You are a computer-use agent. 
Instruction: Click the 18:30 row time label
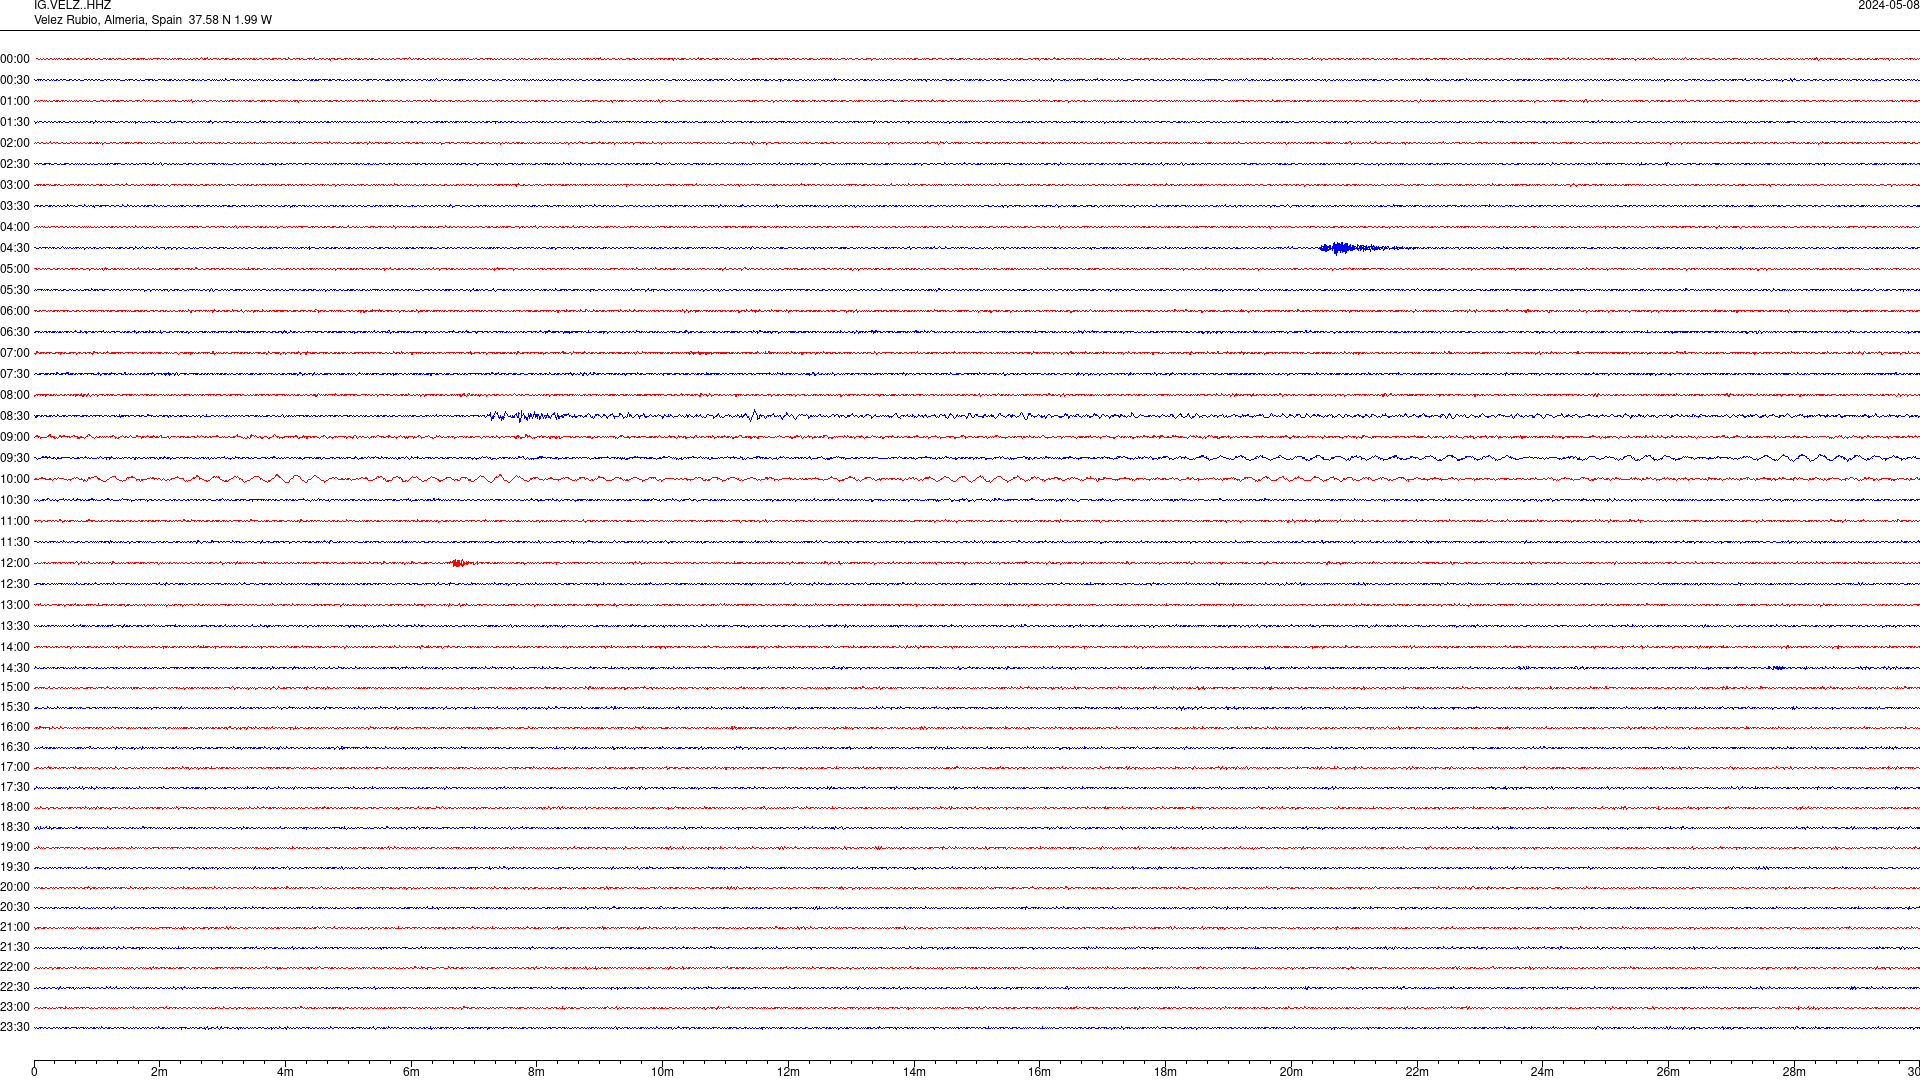pos(15,827)
